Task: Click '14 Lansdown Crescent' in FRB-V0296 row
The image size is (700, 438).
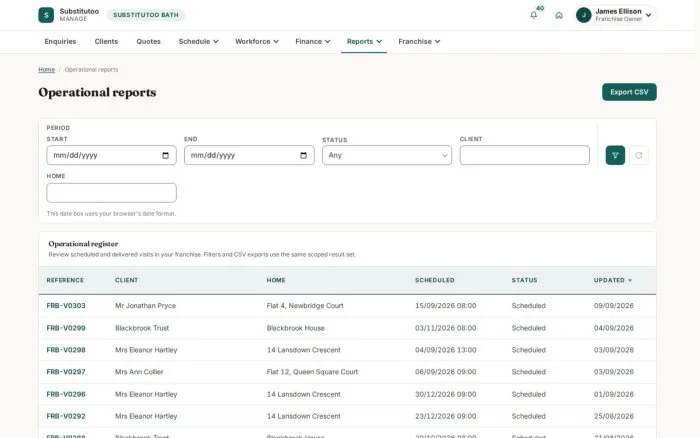Action: point(304,394)
